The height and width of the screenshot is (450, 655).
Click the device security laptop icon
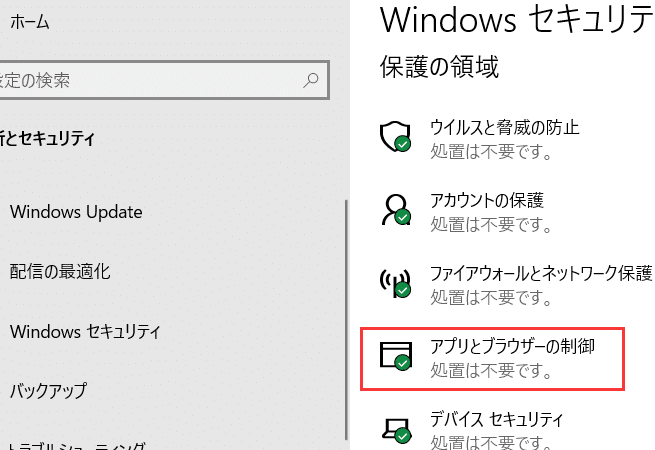[x=395, y=427]
